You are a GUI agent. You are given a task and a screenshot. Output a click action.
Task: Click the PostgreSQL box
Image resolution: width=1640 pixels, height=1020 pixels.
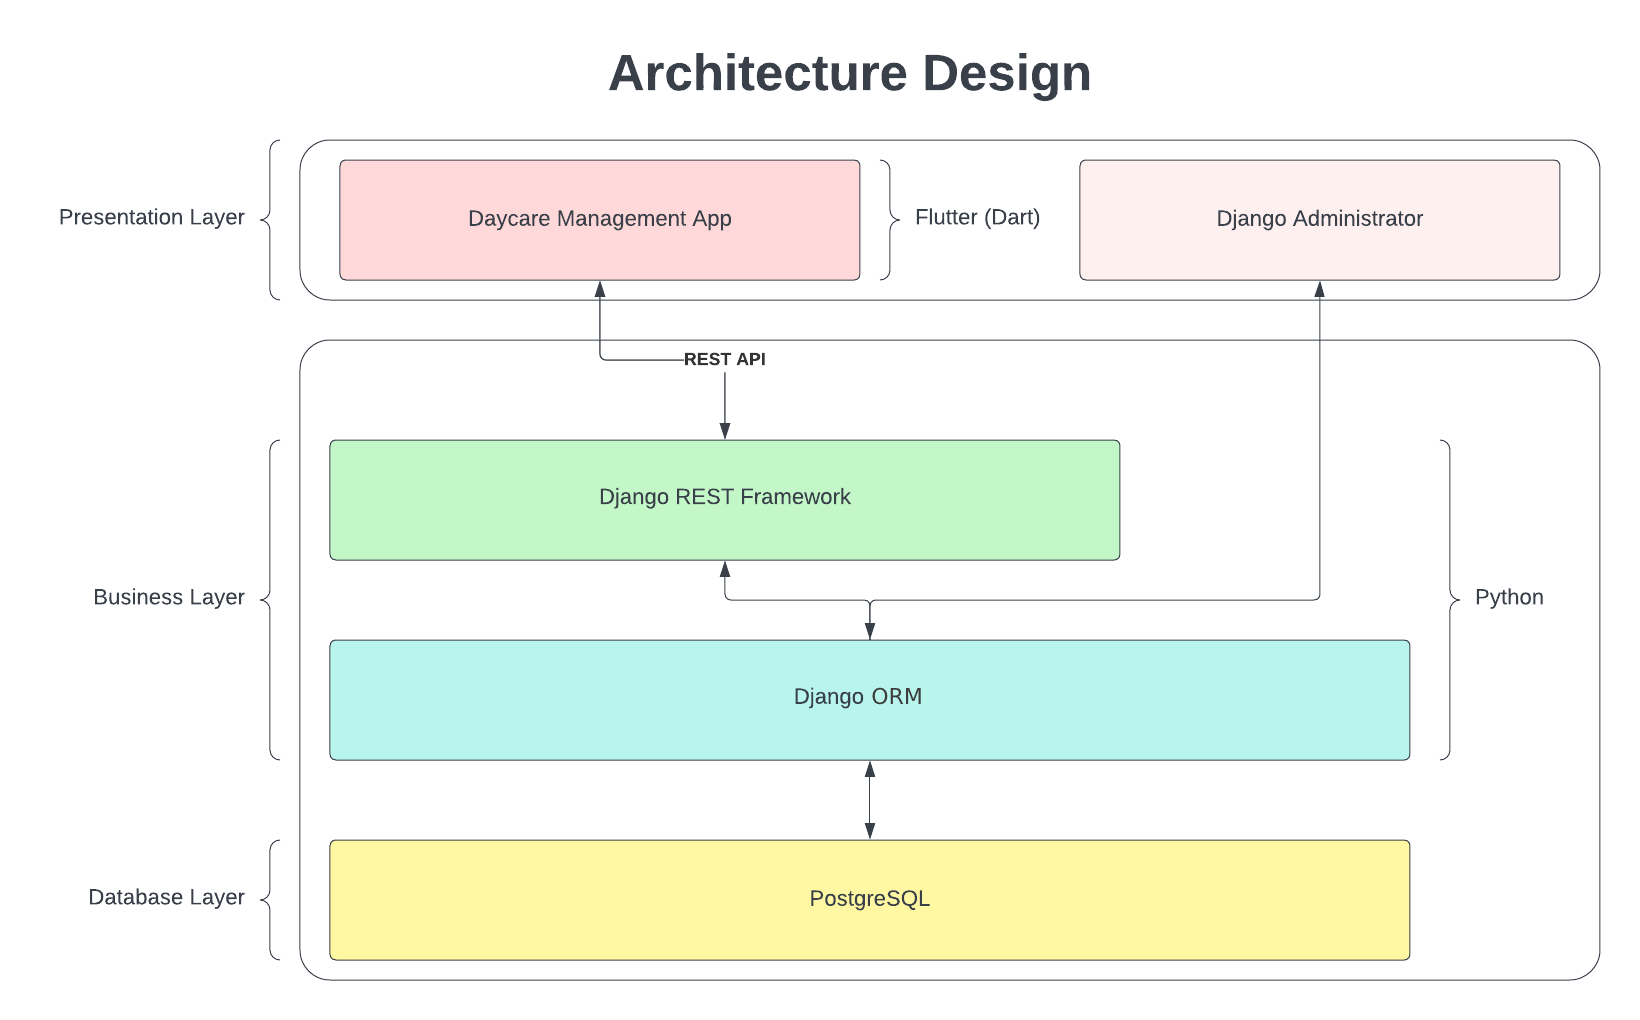tap(870, 900)
